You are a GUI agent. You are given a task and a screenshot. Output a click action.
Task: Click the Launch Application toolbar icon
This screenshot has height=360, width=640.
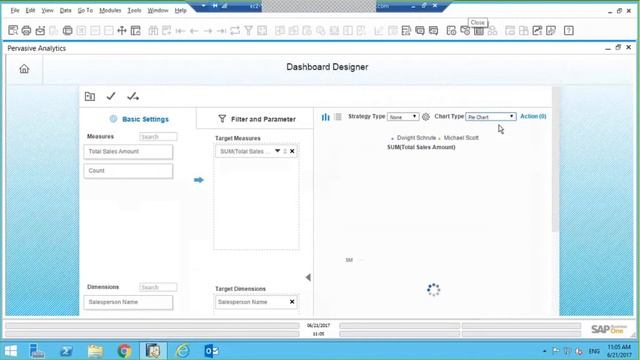coord(67,30)
